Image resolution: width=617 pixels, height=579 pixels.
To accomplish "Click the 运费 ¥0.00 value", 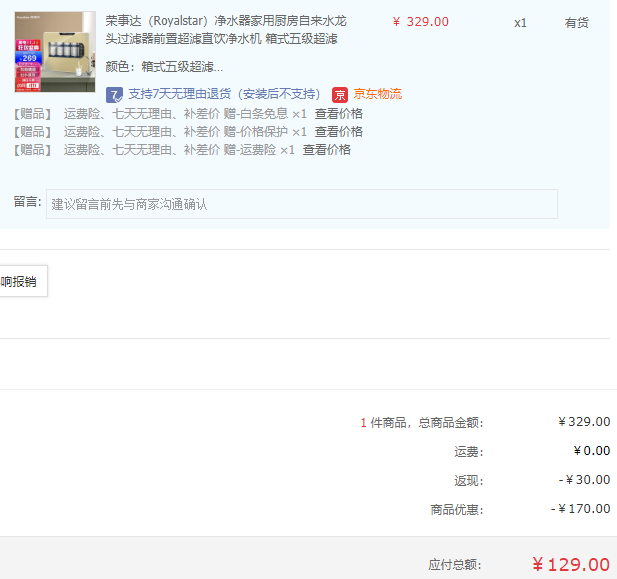I will (591, 451).
